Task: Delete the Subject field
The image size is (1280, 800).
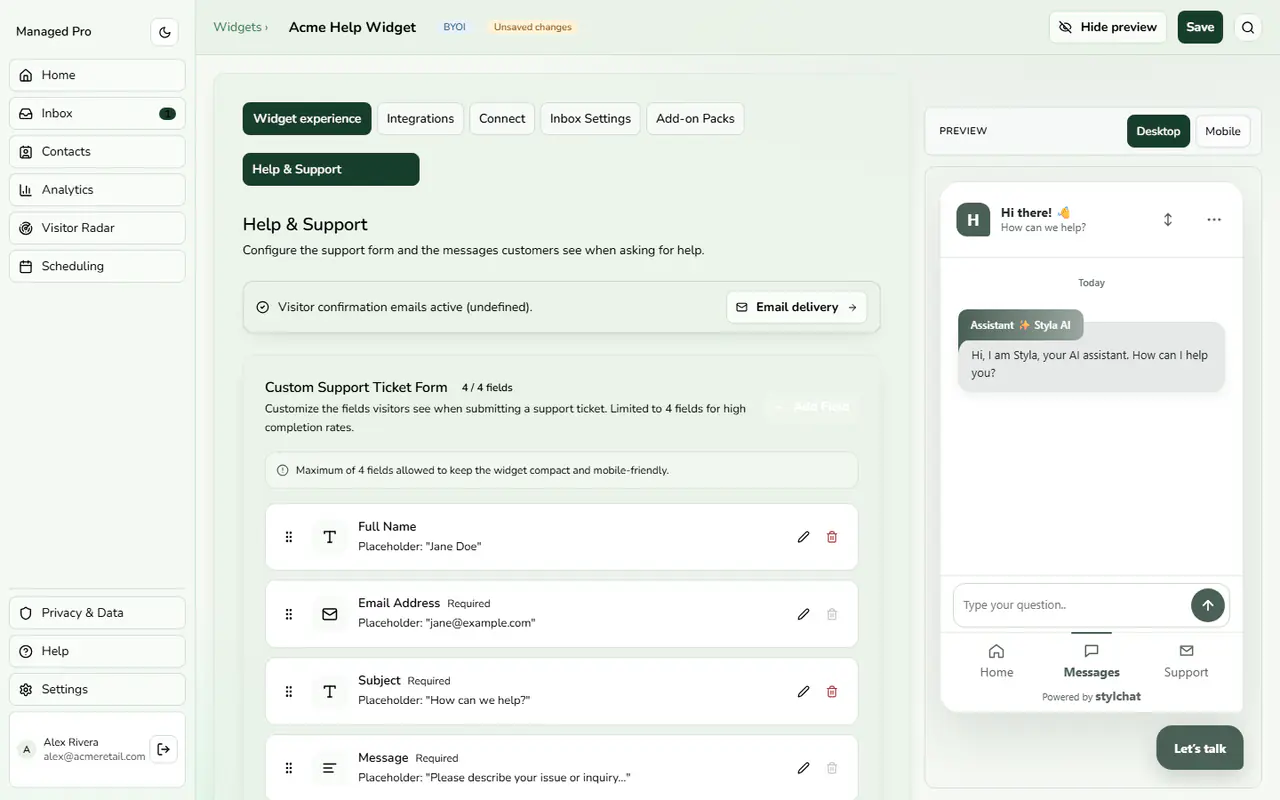Action: [832, 691]
